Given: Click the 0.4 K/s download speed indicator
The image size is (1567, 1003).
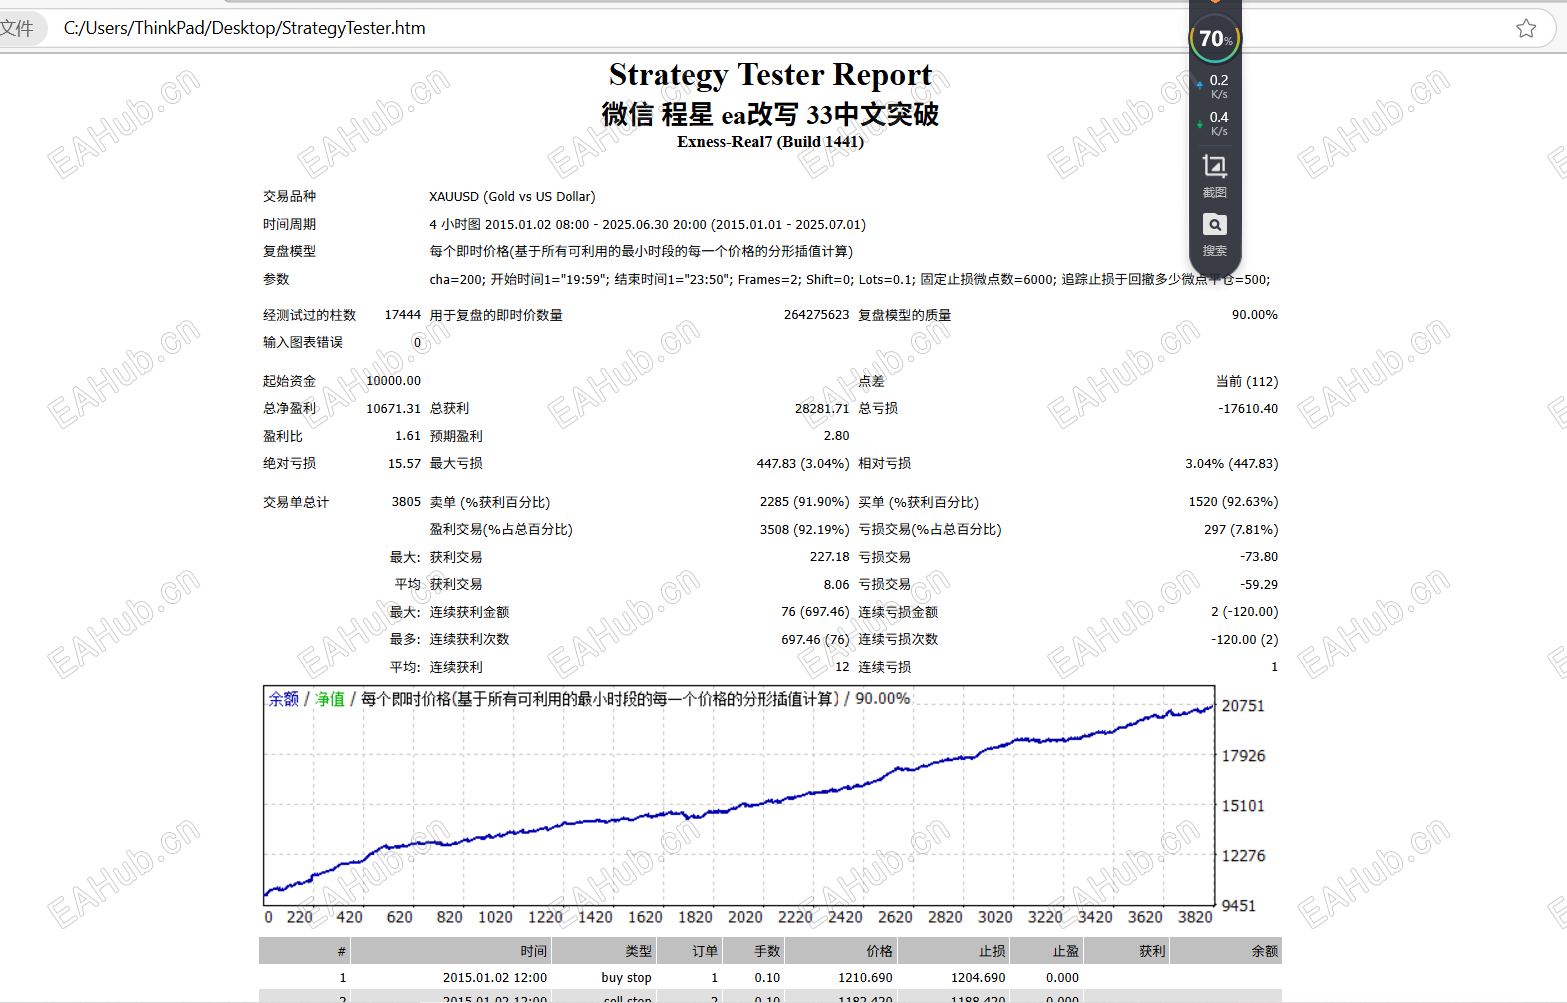Looking at the screenshot, I should pyautogui.click(x=1215, y=123).
